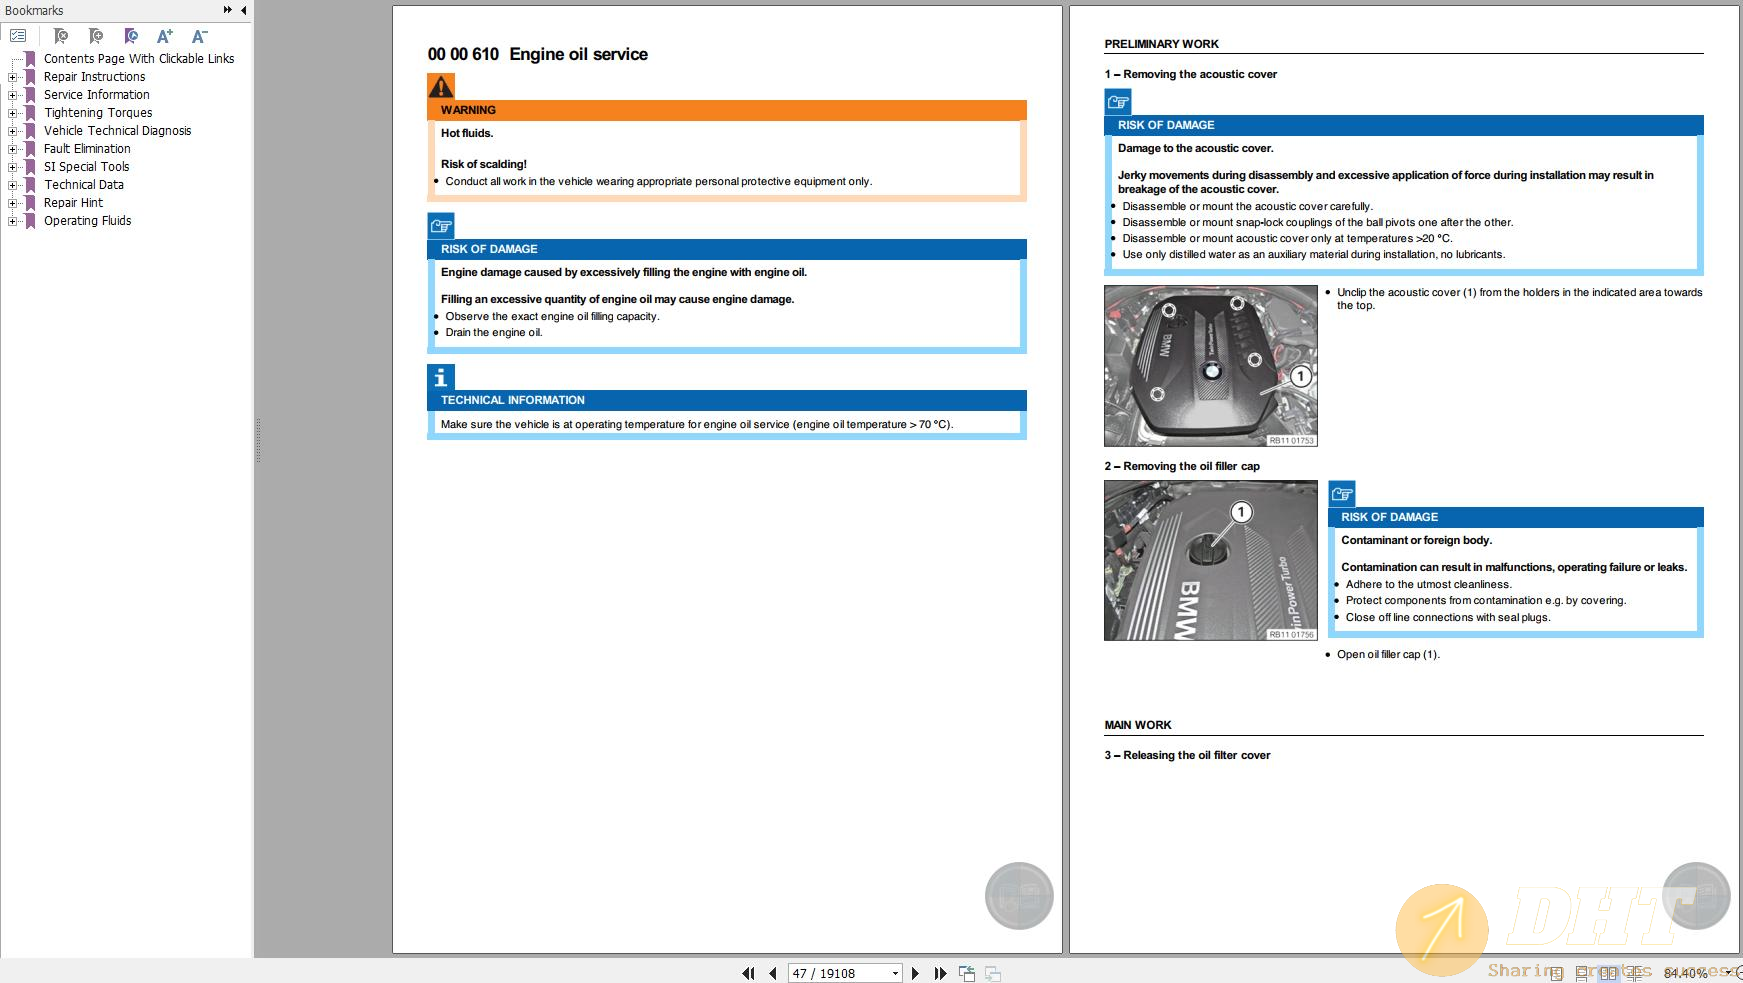Screen dimensions: 1743x983
Task: Collapse the Bookmarks panel with left arrow
Action: click(244, 10)
